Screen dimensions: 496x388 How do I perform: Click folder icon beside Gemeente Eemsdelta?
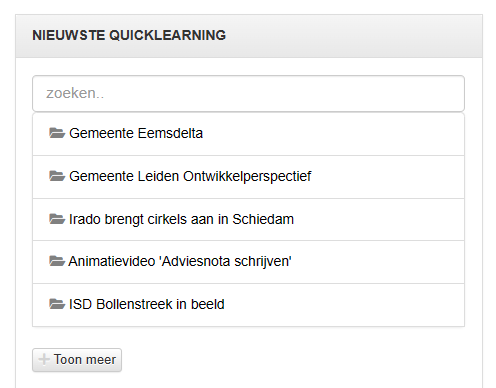(x=57, y=133)
